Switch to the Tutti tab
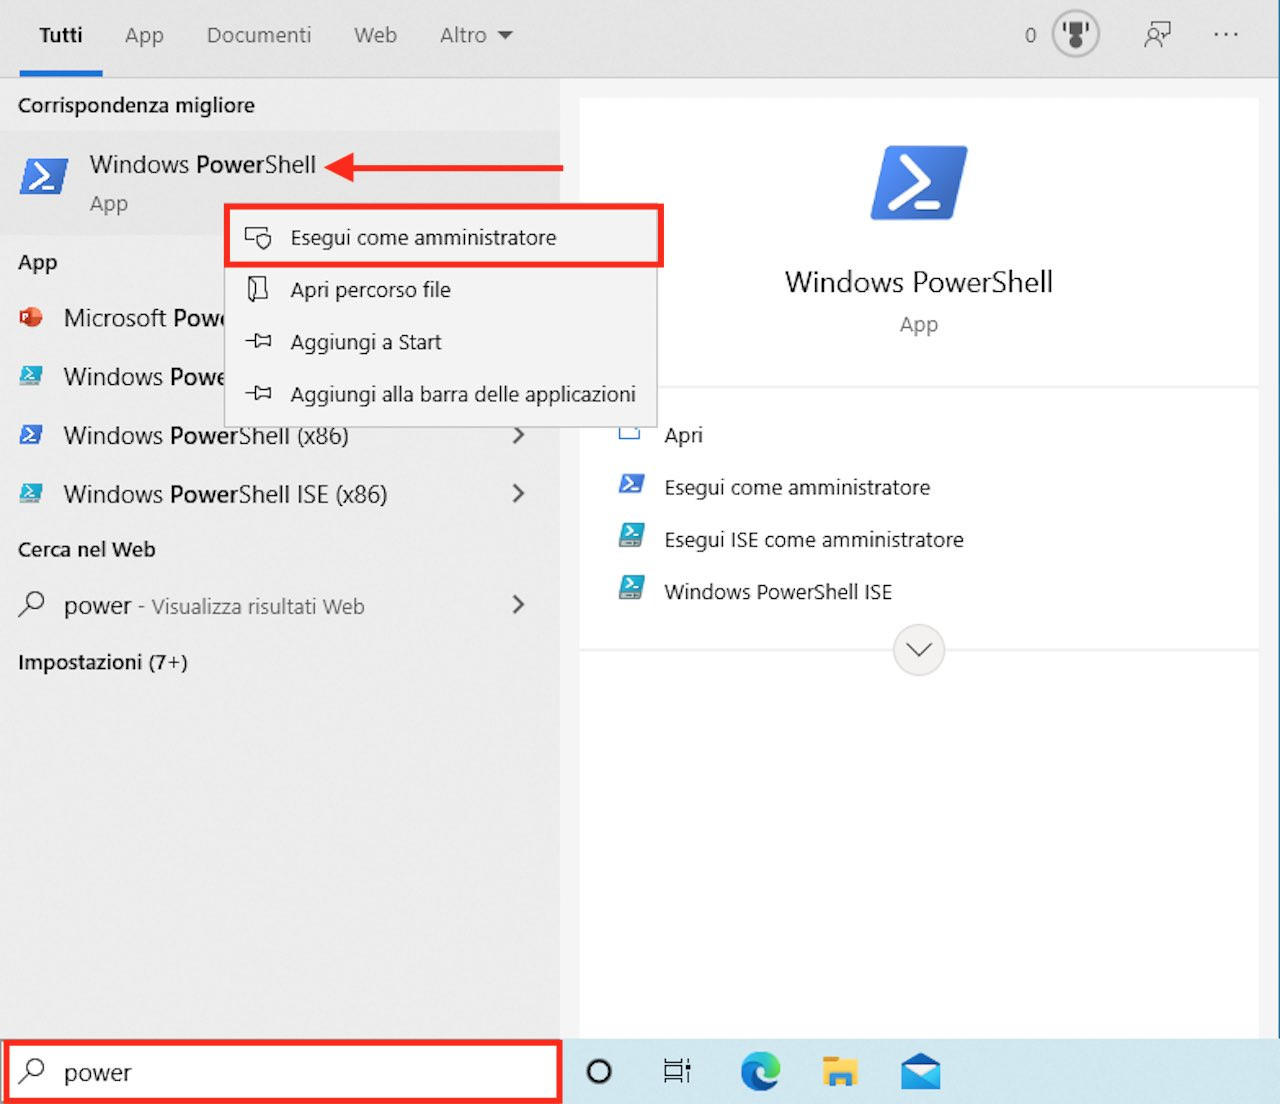 click(61, 35)
